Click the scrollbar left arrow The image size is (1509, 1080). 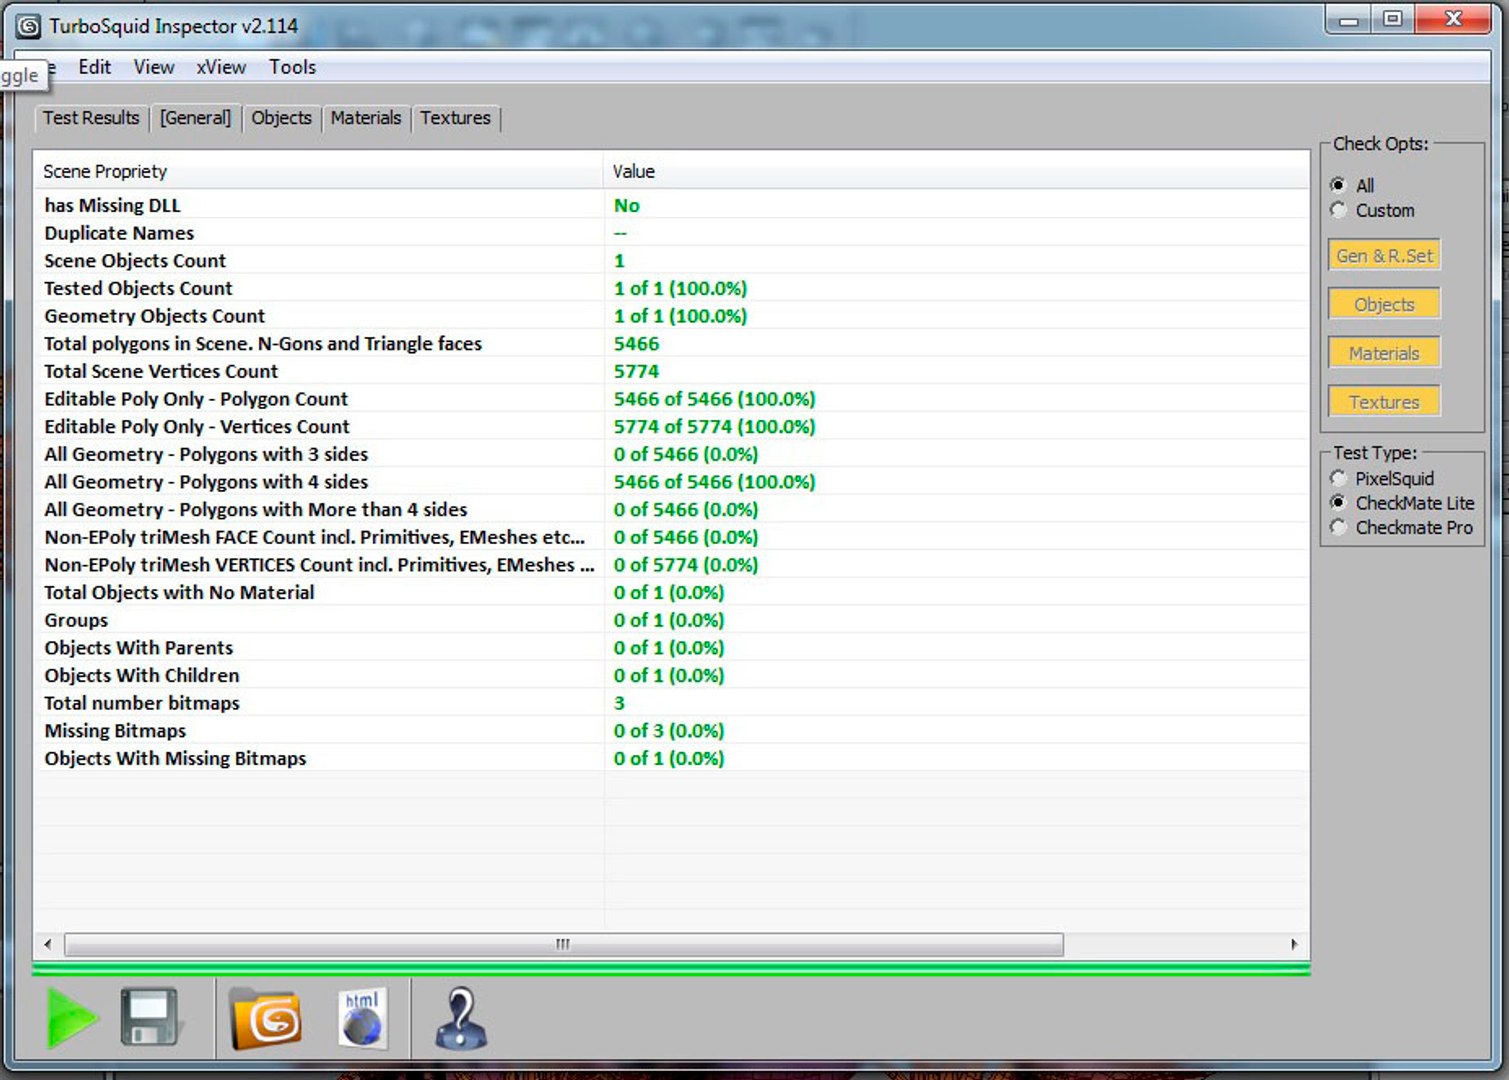point(48,944)
